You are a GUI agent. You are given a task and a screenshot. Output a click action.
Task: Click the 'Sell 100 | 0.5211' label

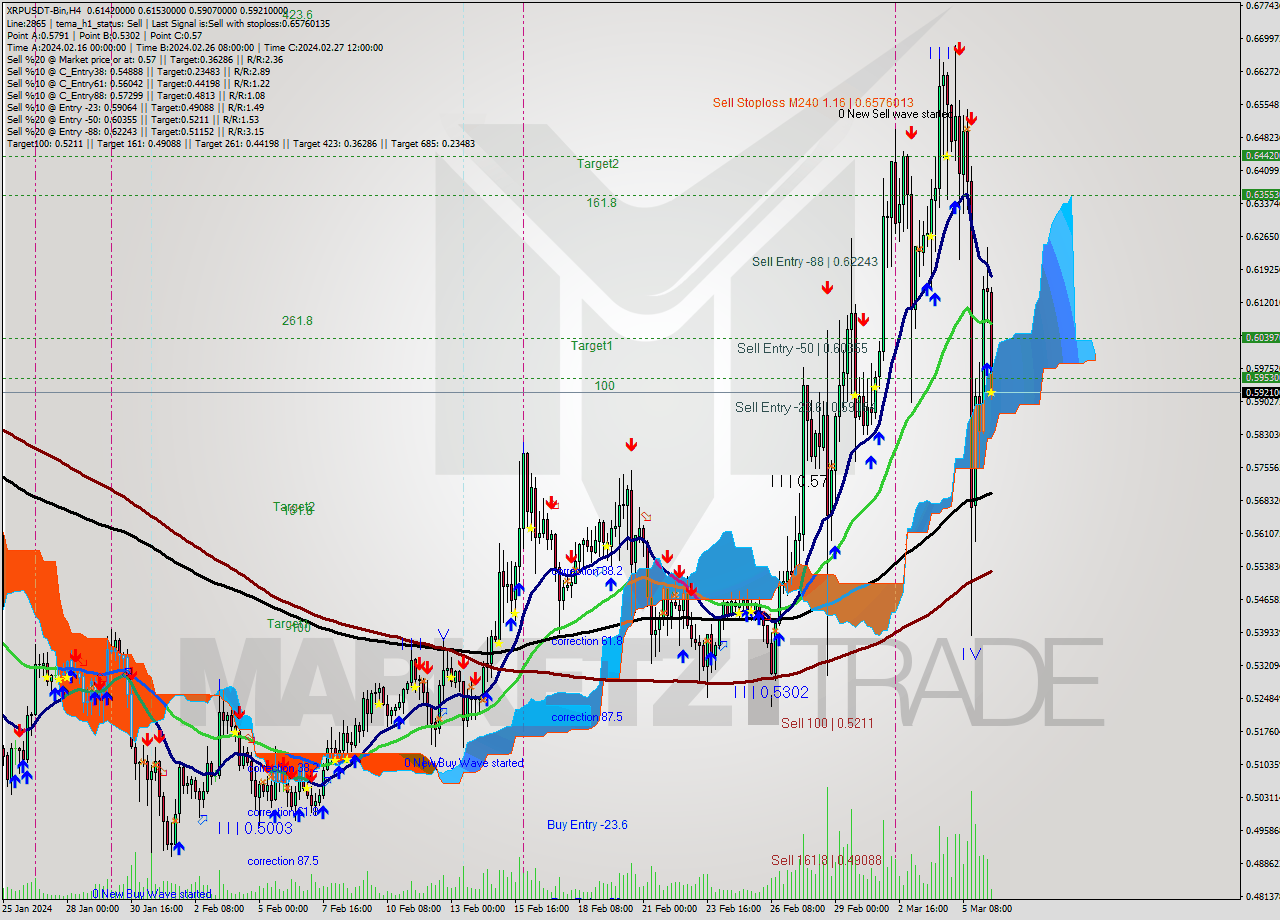[x=828, y=722]
